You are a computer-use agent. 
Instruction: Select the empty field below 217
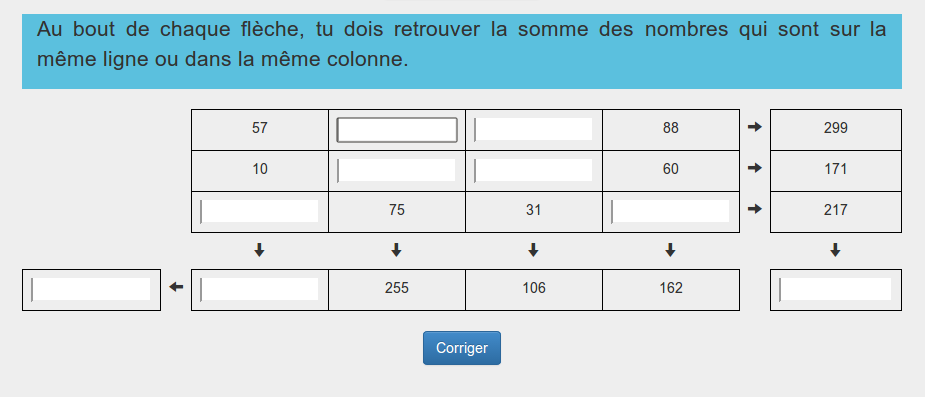pos(835,289)
